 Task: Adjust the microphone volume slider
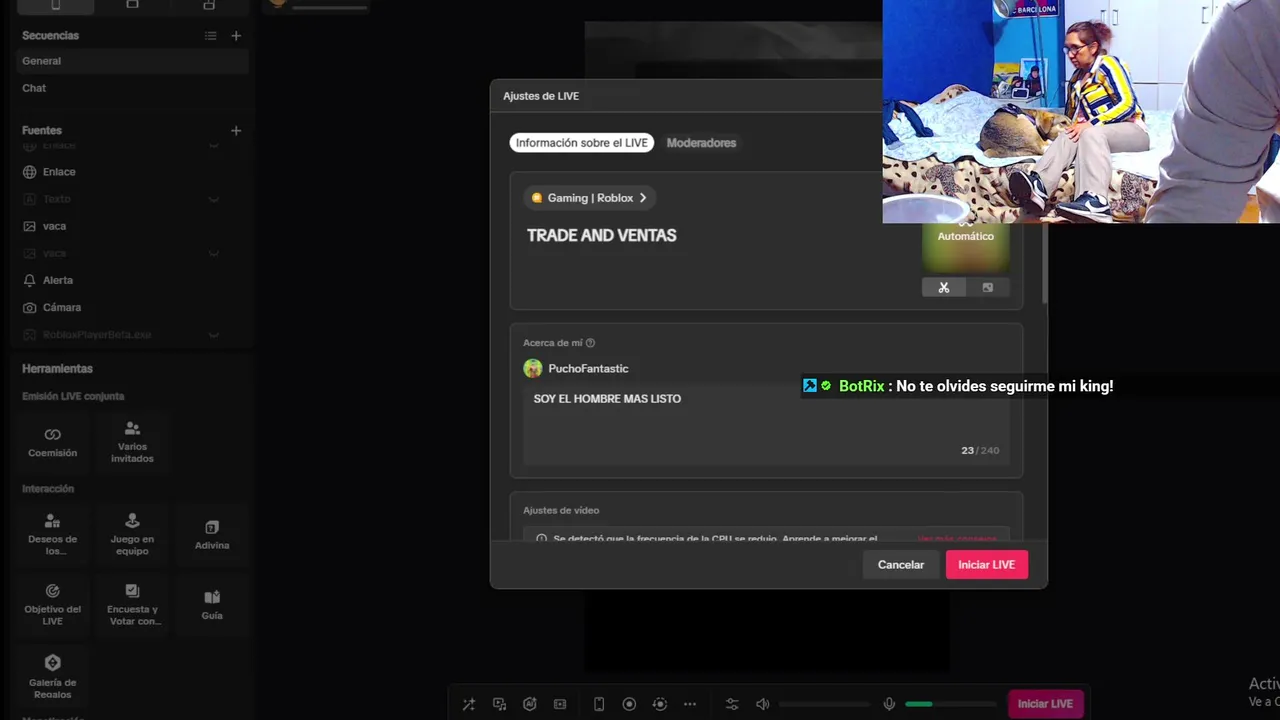point(950,704)
